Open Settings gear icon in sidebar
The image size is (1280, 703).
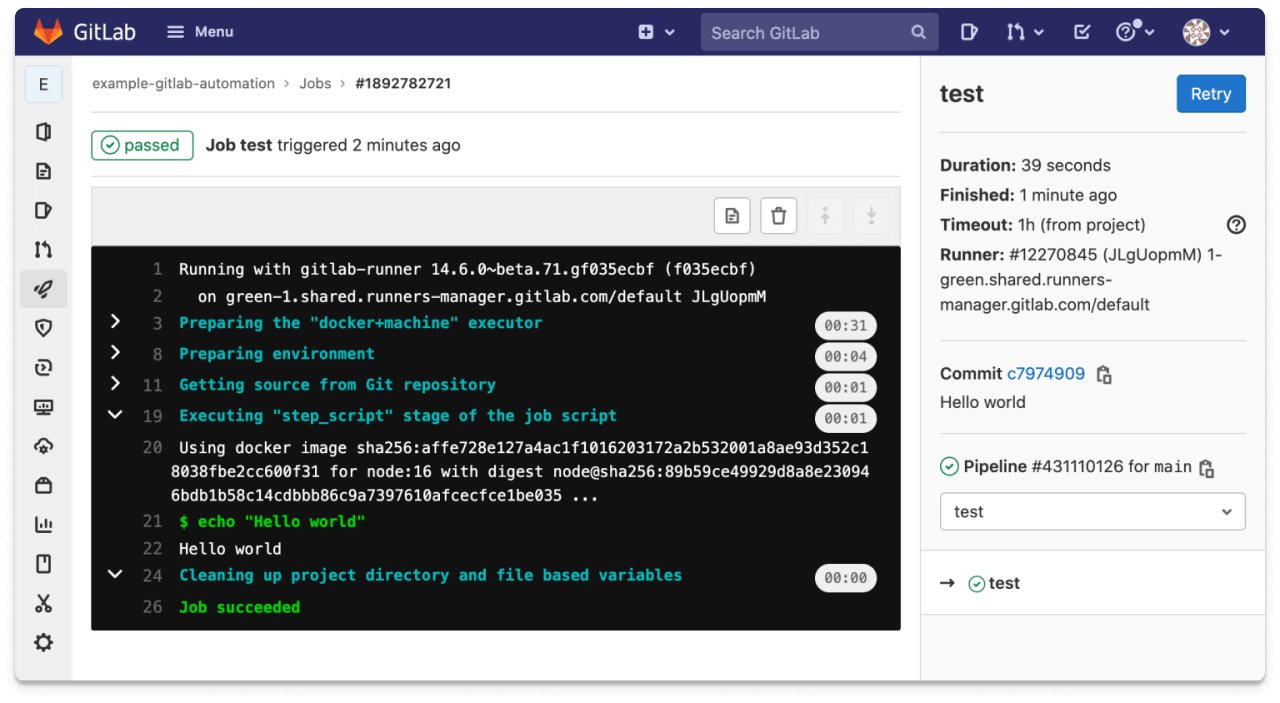(43, 642)
